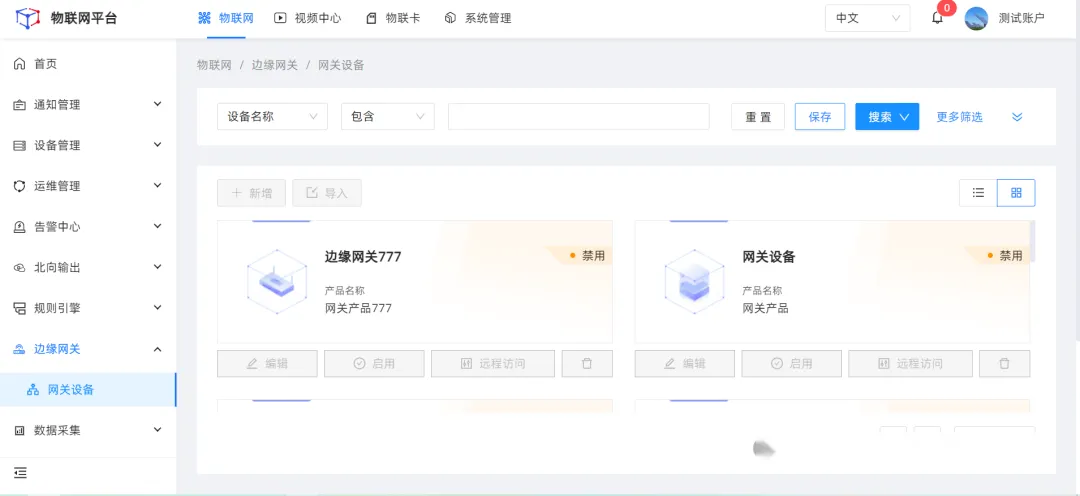Viewport: 1080px width, 496px height.
Task: Collapse the 边缘网关 menu chevron
Action: (x=158, y=349)
